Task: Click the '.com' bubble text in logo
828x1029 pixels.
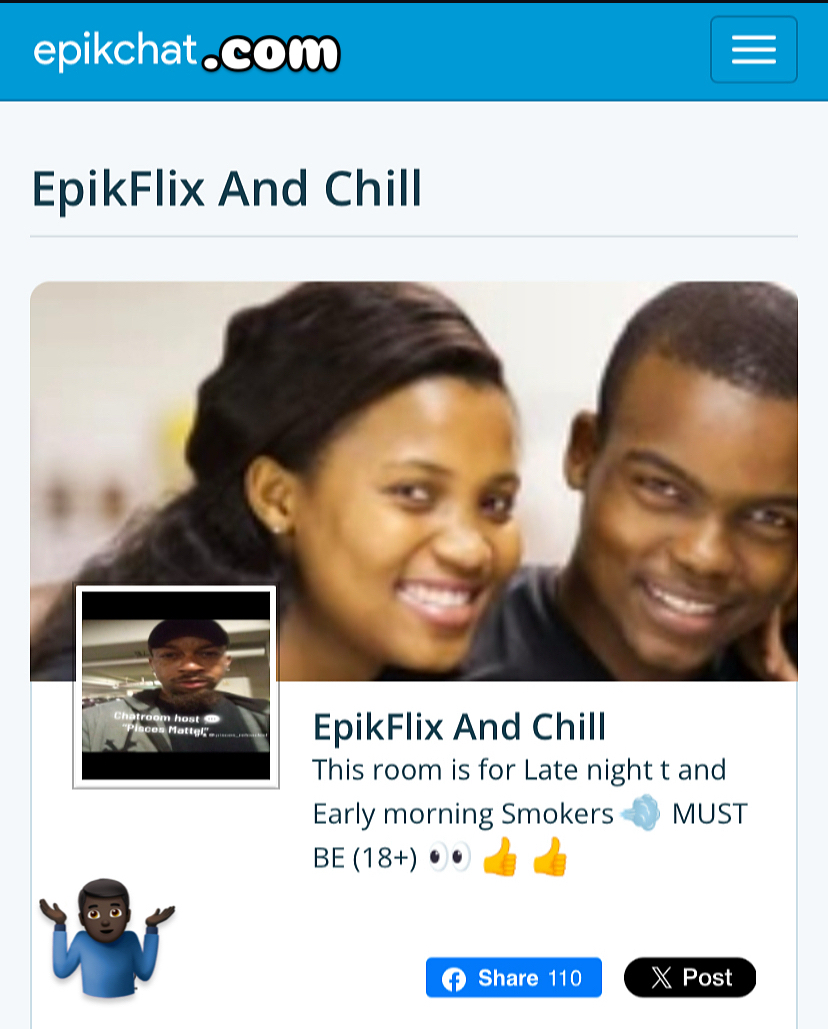Action: point(271,52)
